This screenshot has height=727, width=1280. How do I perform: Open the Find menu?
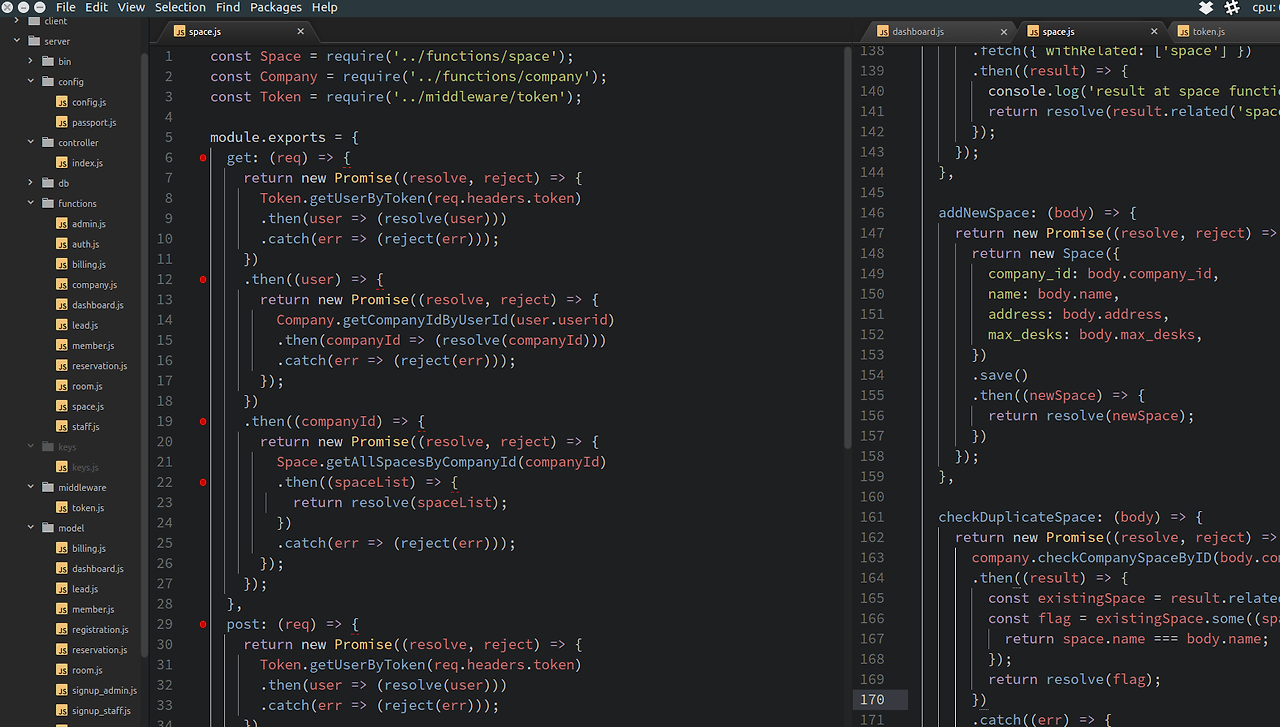(228, 7)
